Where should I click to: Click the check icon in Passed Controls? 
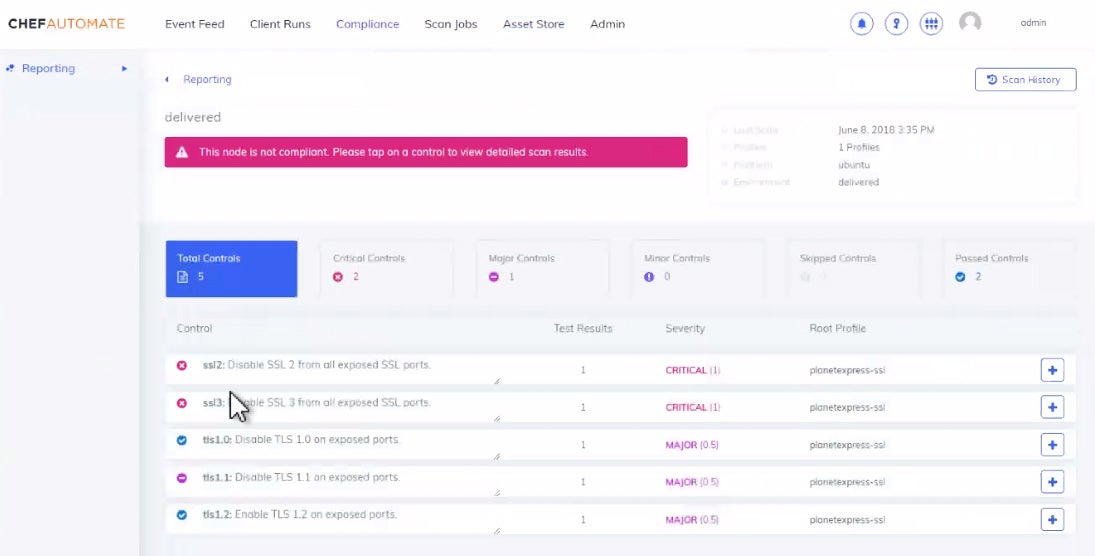point(960,277)
